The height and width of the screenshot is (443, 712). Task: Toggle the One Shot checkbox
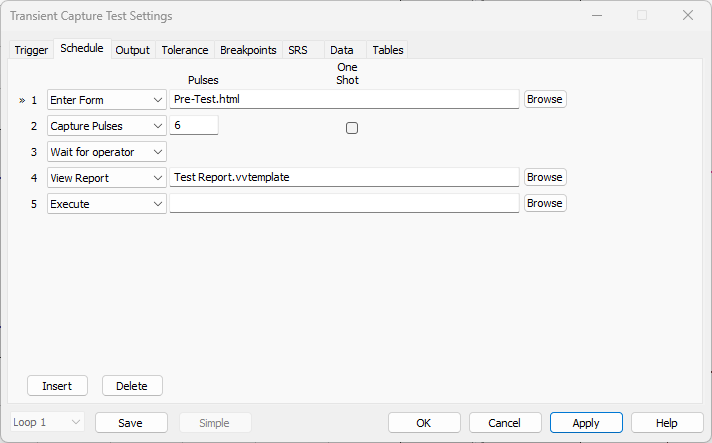tap(351, 128)
